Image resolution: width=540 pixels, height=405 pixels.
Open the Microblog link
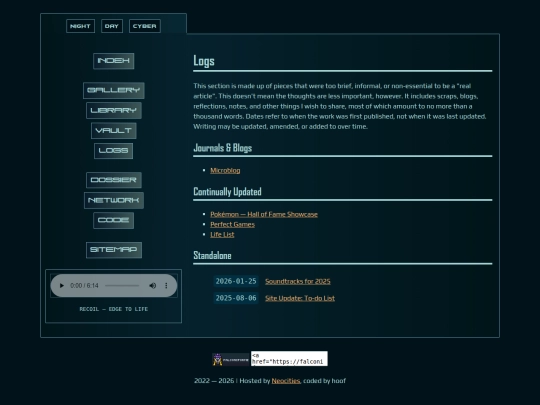[x=225, y=170]
